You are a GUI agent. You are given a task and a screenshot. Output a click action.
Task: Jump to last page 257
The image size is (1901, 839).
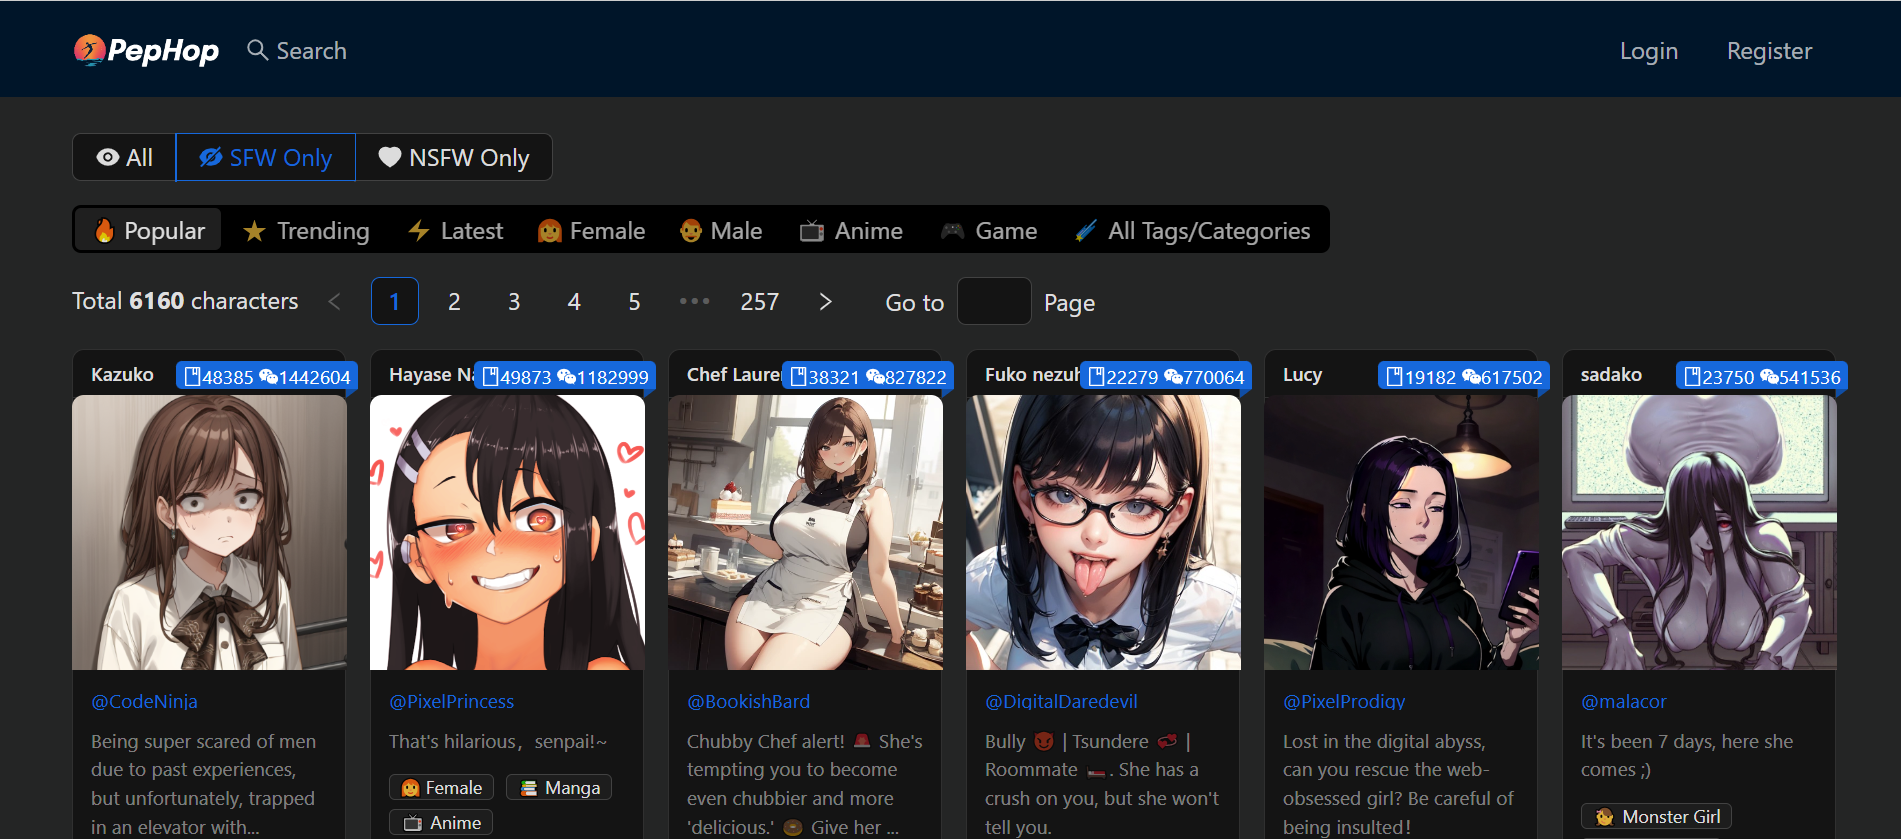point(759,301)
